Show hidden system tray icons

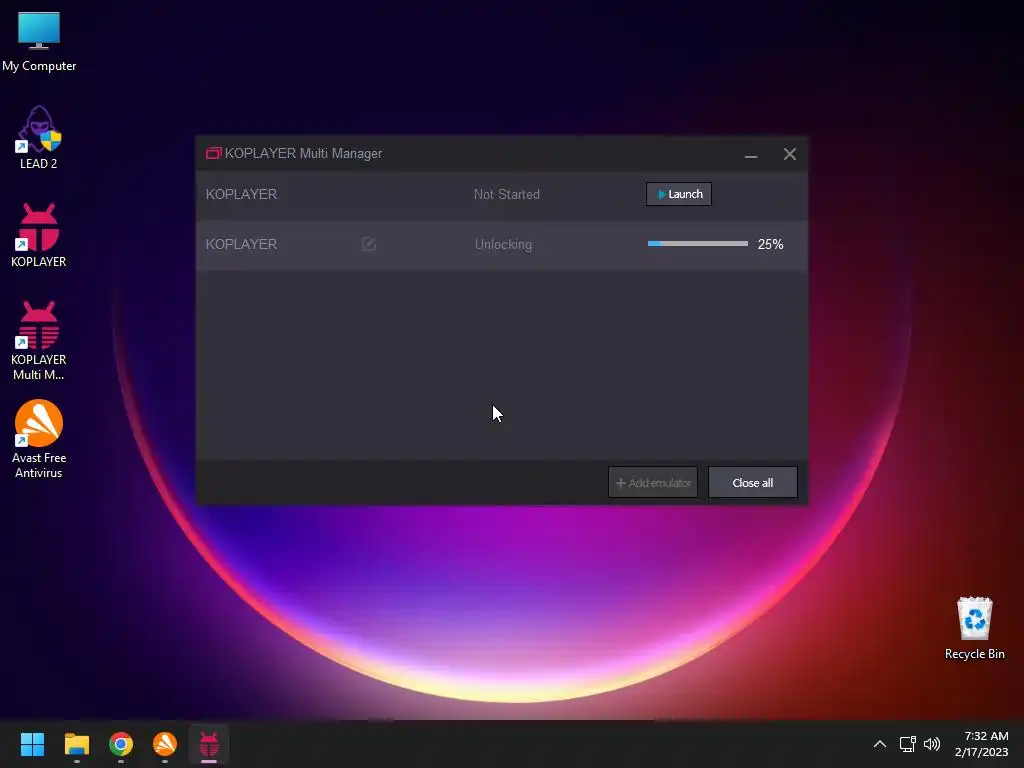(880, 744)
